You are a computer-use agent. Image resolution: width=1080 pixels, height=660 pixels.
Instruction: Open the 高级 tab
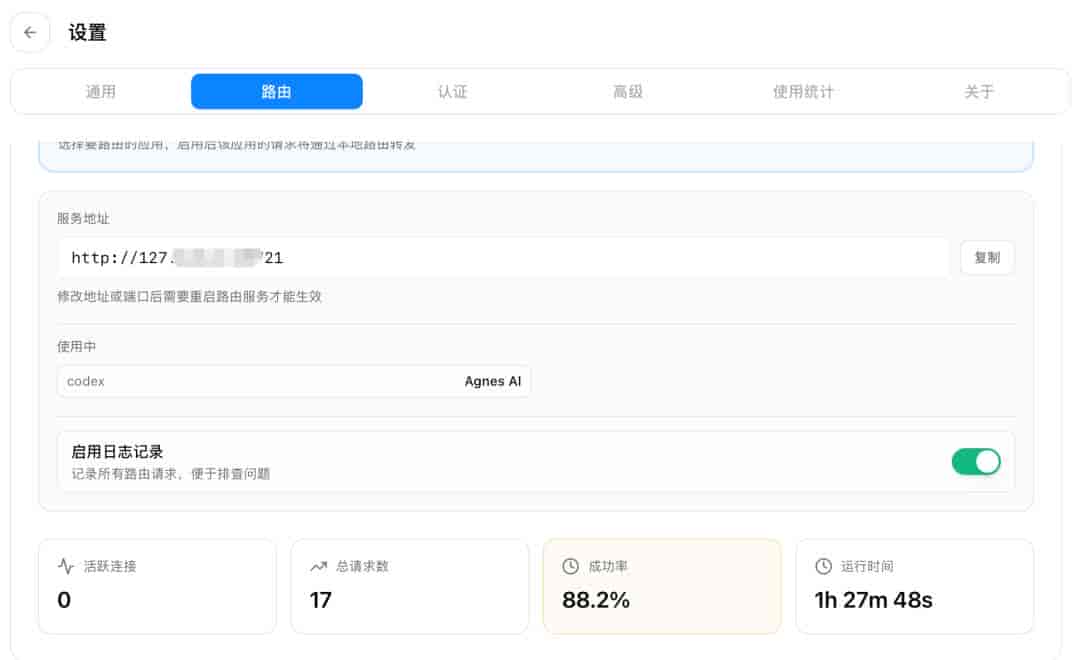pos(627,92)
